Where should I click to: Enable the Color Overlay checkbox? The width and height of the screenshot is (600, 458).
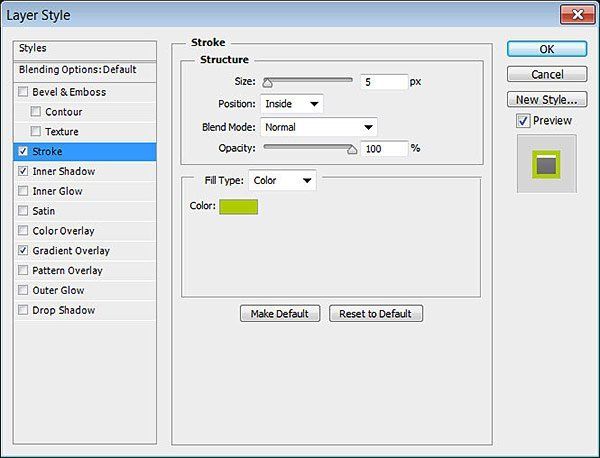[x=23, y=231]
